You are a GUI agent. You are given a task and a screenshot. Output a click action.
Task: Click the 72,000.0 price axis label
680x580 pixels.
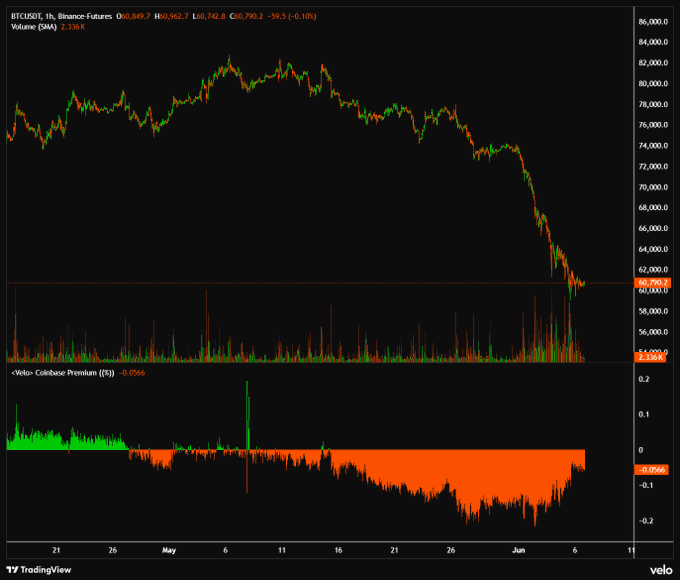click(653, 166)
